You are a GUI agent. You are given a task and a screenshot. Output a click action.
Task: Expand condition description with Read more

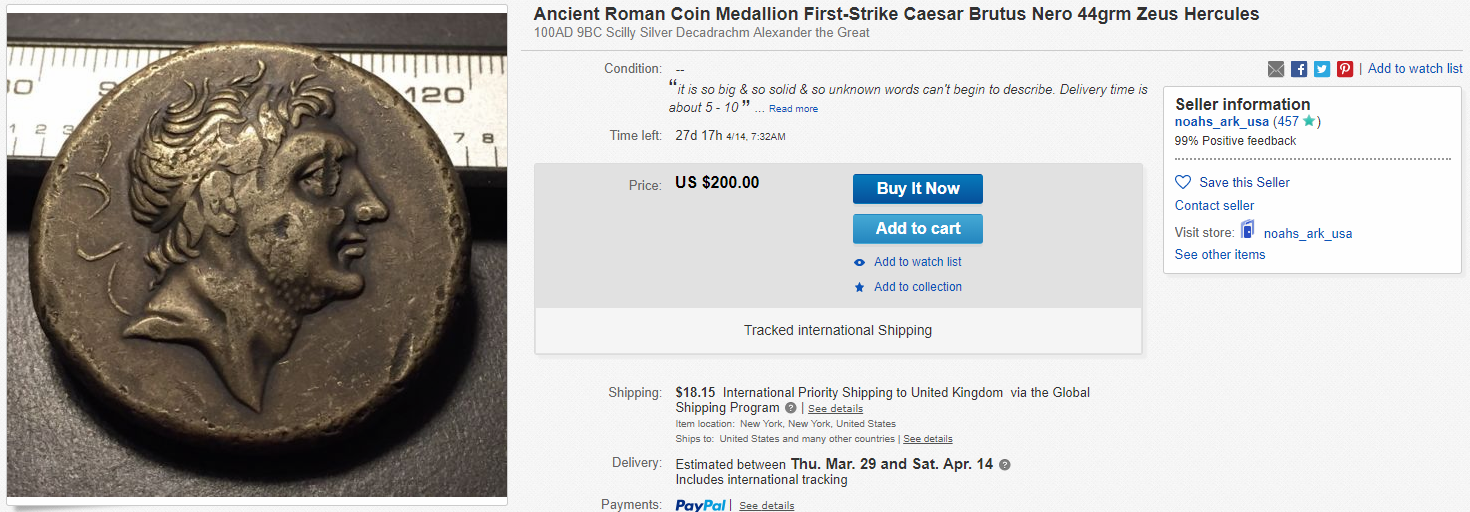click(793, 109)
